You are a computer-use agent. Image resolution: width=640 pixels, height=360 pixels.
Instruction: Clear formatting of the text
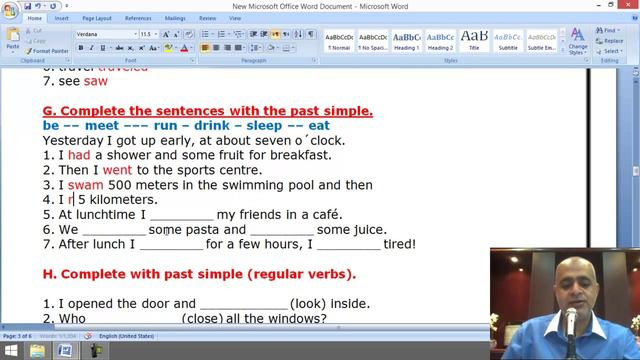coord(188,34)
